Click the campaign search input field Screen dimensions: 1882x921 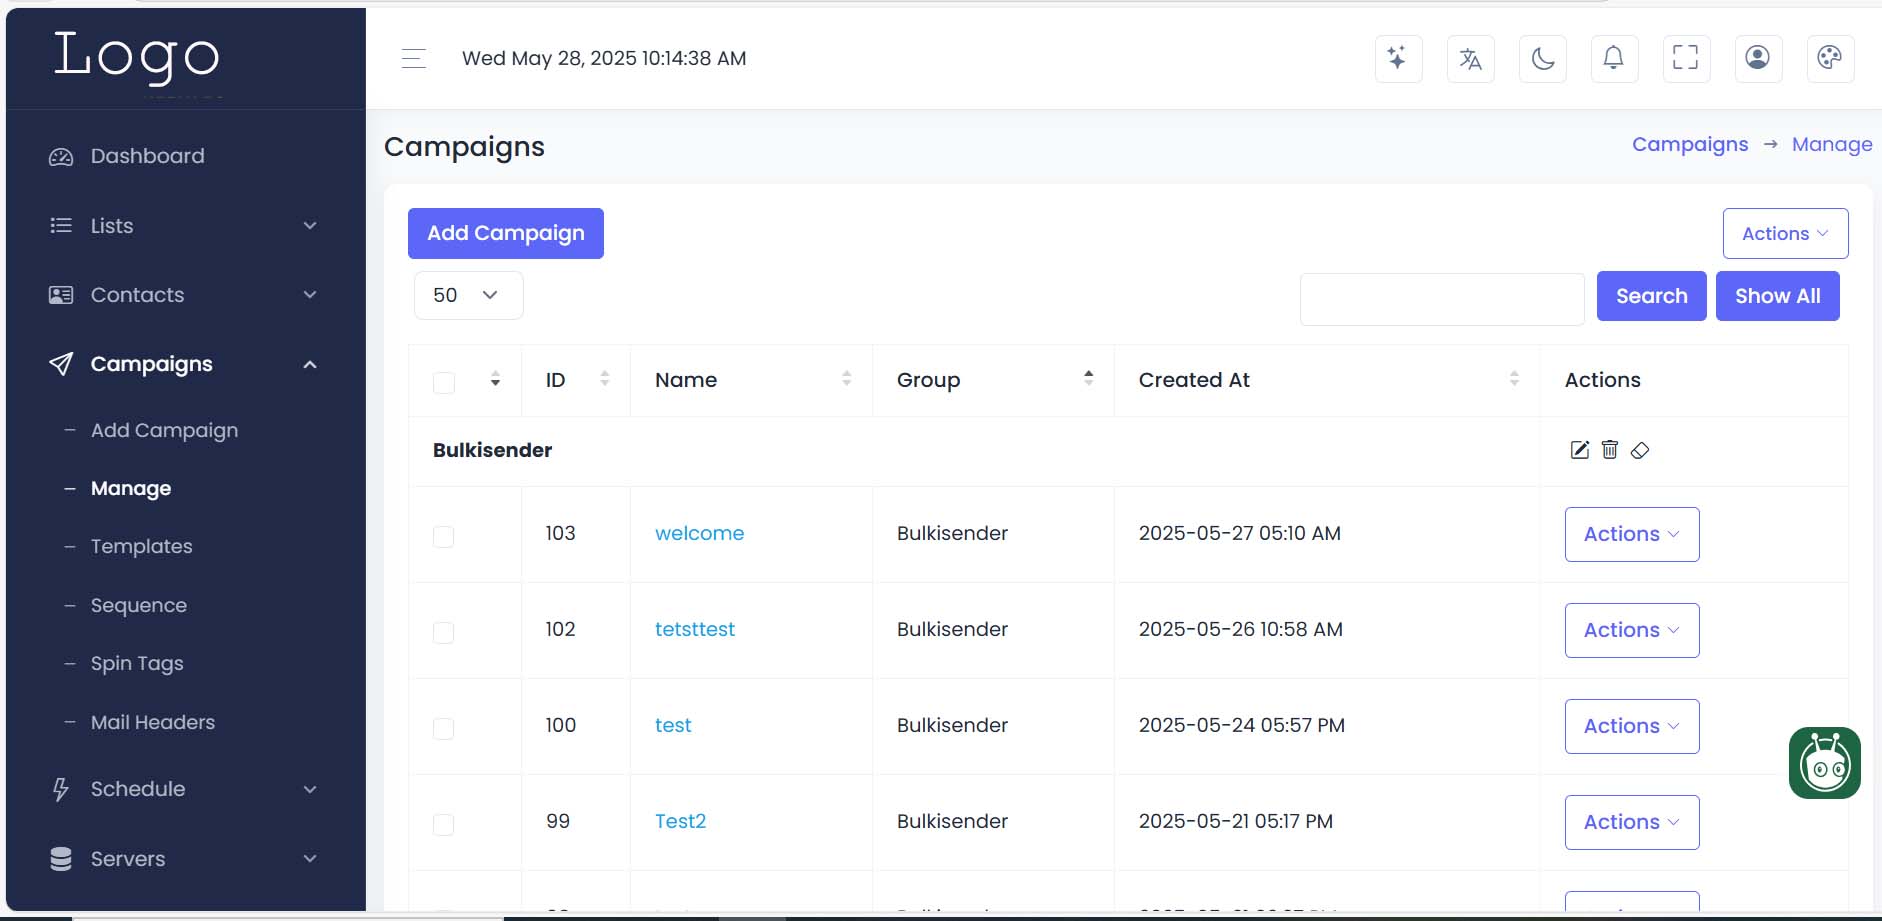1441,299
